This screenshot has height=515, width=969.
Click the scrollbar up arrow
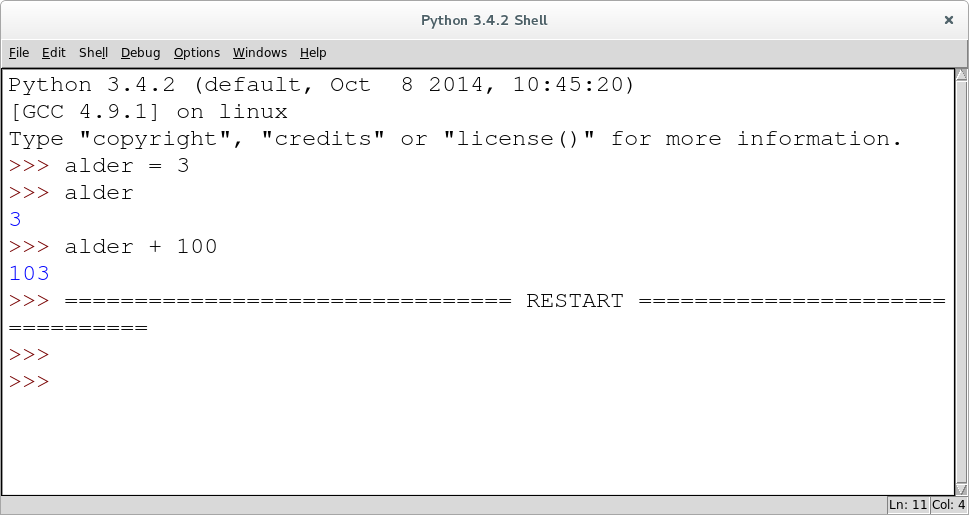point(962,75)
